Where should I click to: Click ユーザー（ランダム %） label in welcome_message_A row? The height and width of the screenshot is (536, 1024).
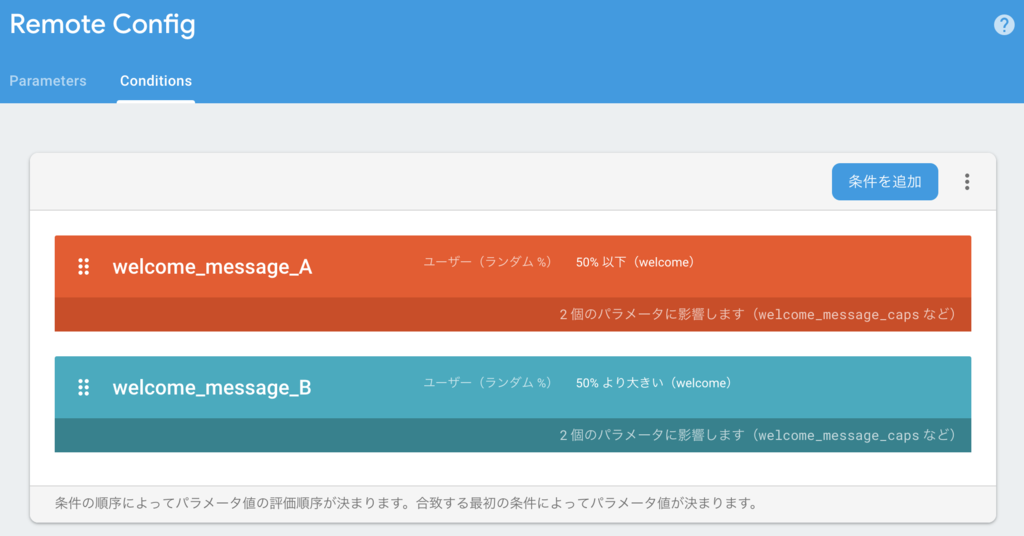(x=487, y=262)
